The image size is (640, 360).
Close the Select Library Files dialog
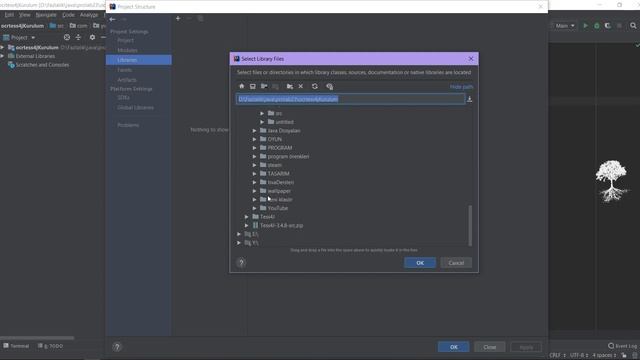tap(471, 59)
